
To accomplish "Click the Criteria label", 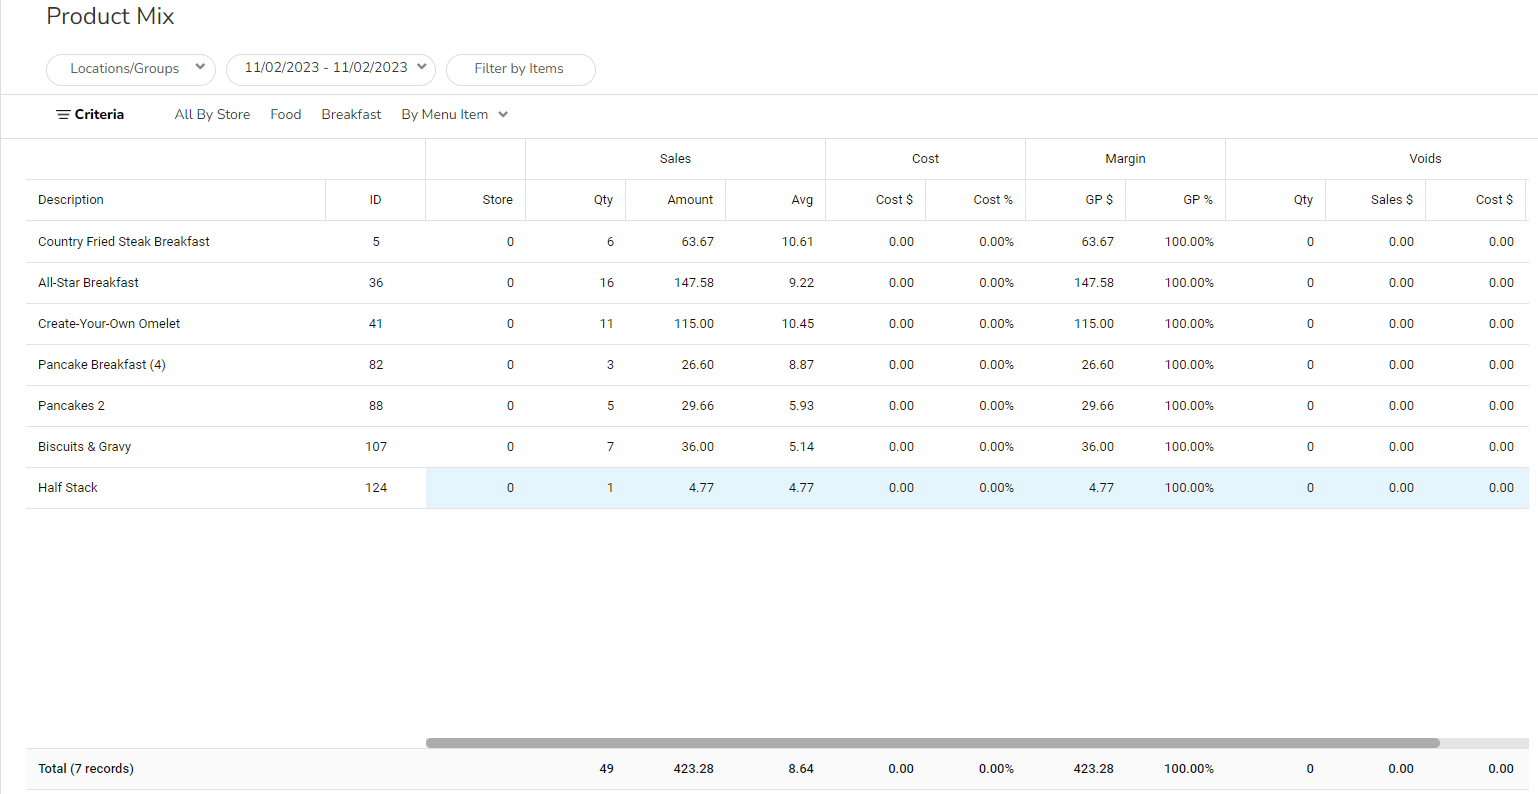I will click(100, 115).
